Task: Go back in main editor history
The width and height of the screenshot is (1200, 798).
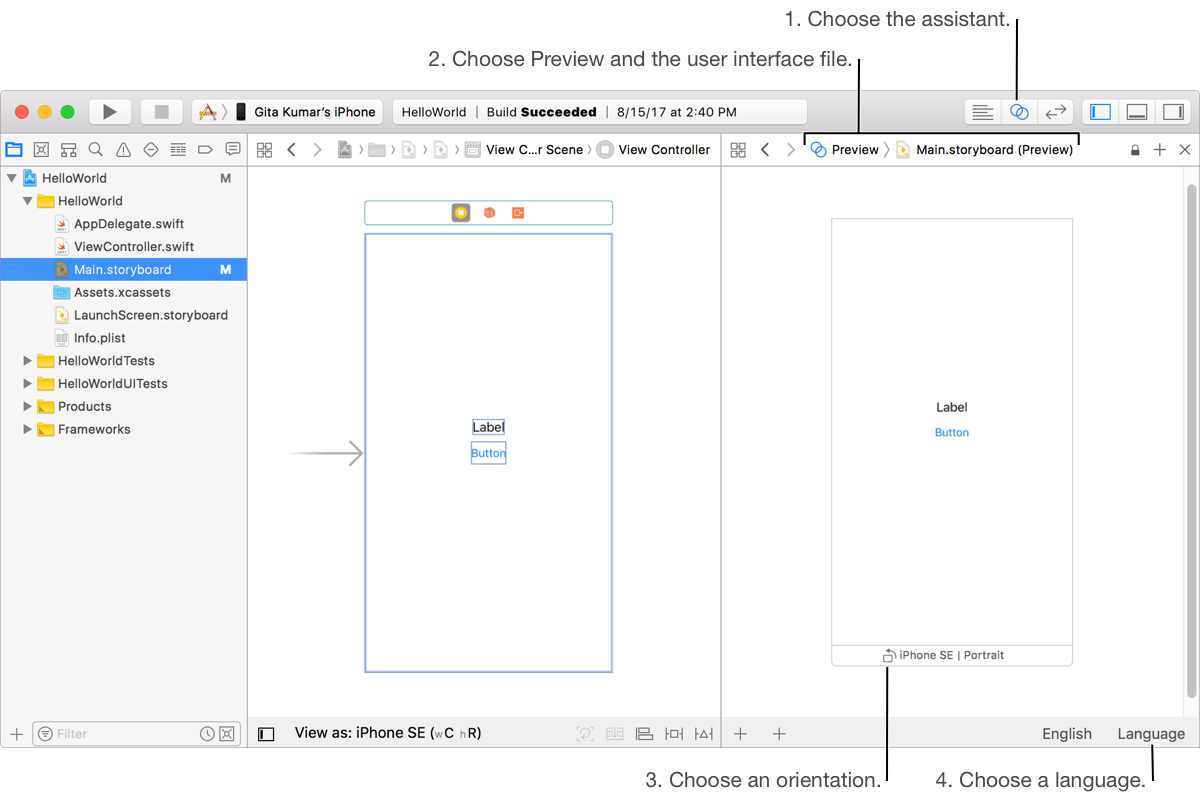Action: 291,150
